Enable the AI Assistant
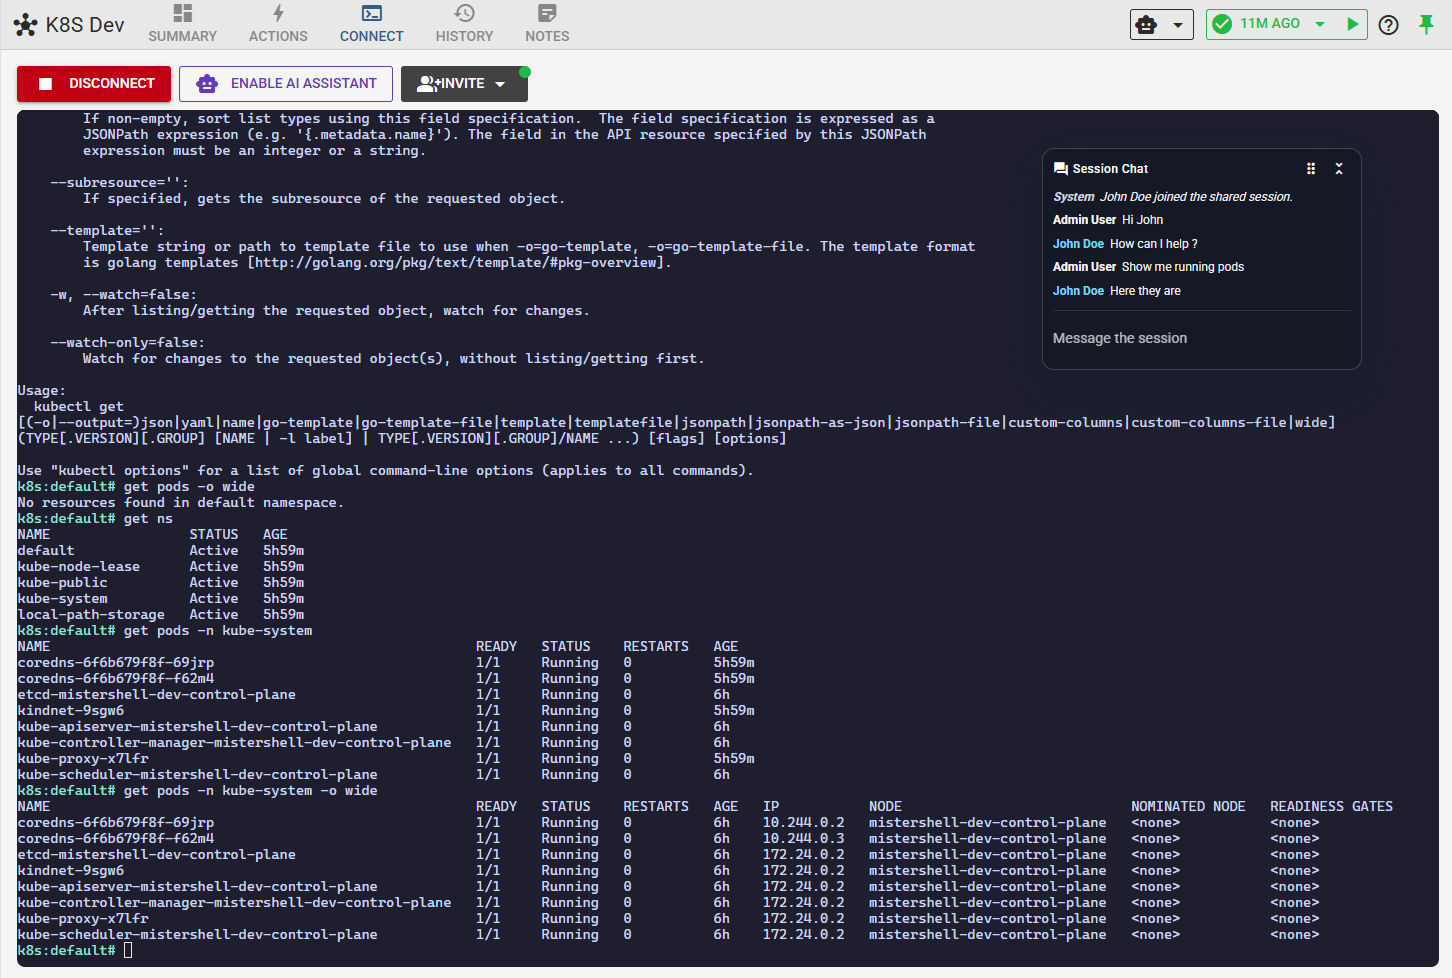 click(x=286, y=84)
